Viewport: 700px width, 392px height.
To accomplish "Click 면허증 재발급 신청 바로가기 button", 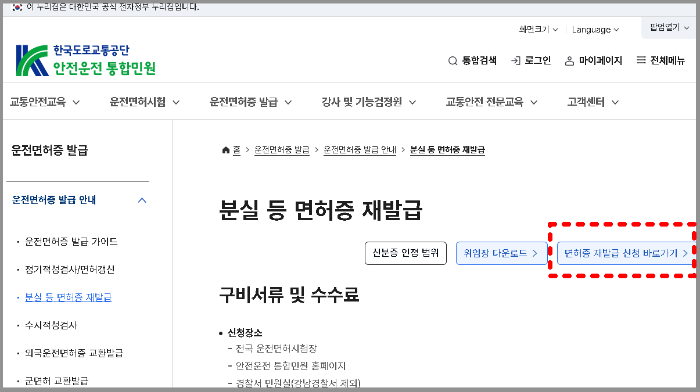I will coord(626,253).
